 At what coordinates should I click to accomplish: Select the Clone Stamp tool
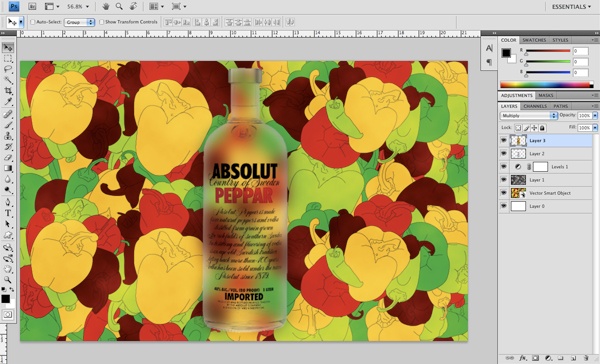click(x=8, y=136)
